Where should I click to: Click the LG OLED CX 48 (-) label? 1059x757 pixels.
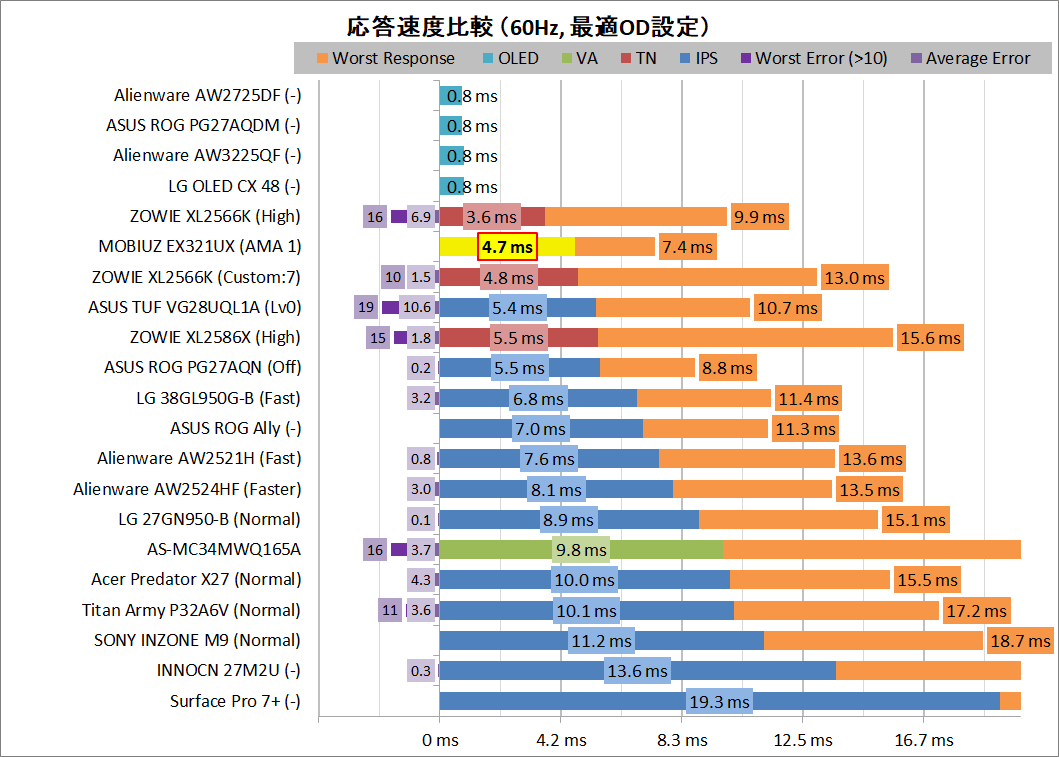point(234,186)
